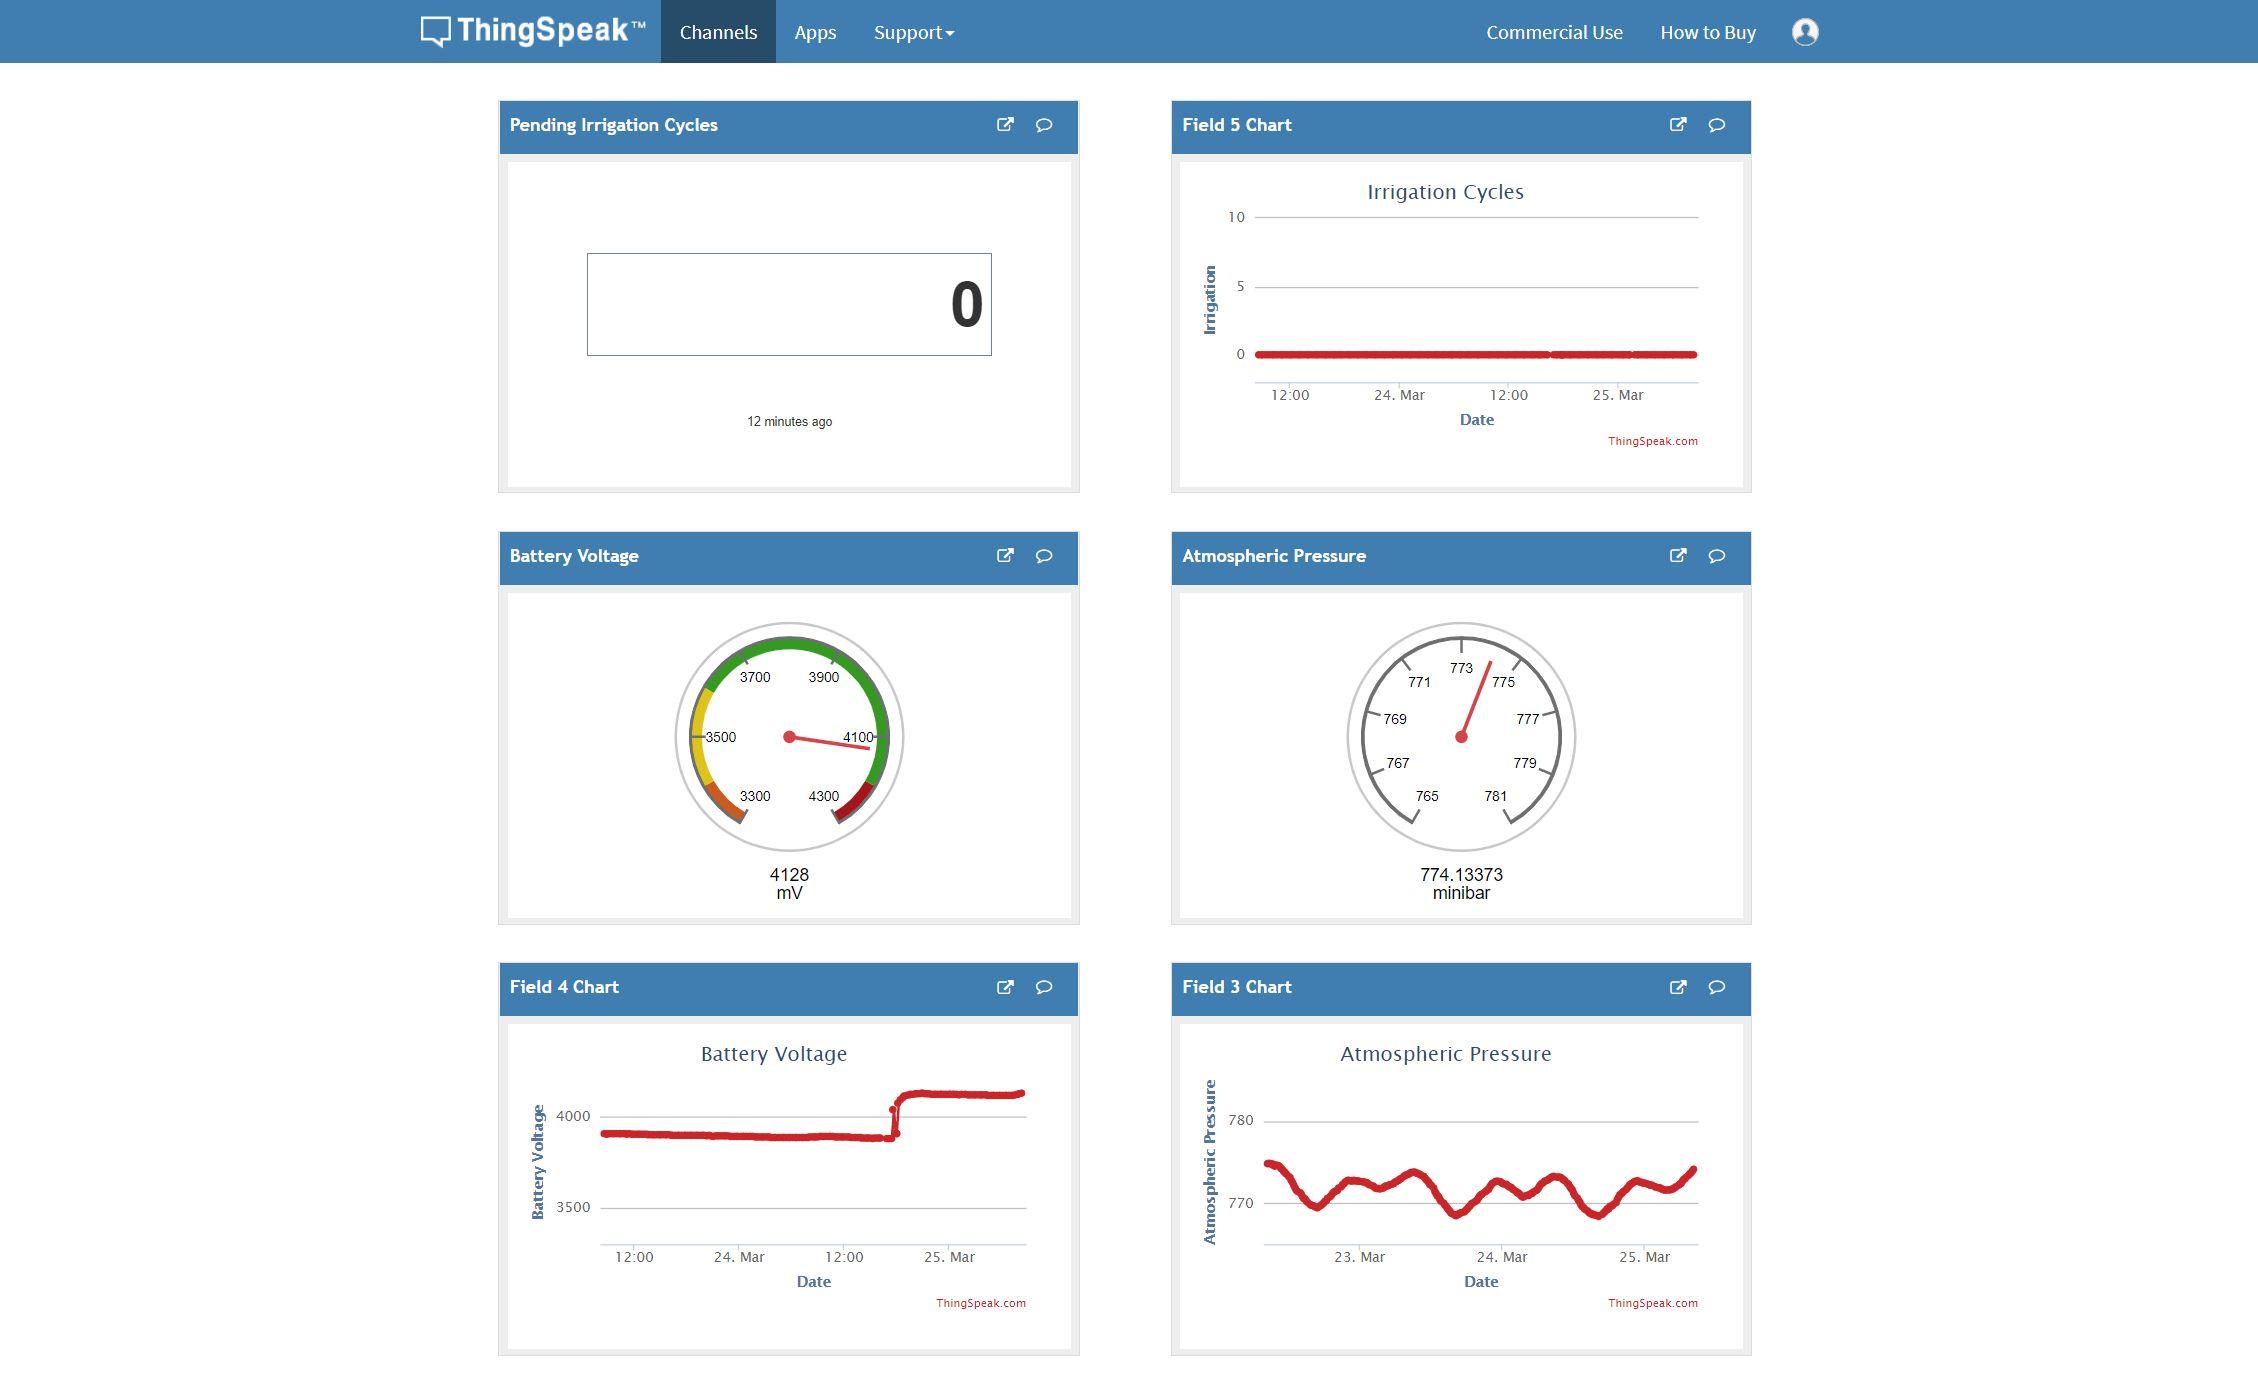Viewport: 2258px width, 1392px height.
Task: Click comment icon on Pending Irrigation Cycles
Action: (1044, 125)
